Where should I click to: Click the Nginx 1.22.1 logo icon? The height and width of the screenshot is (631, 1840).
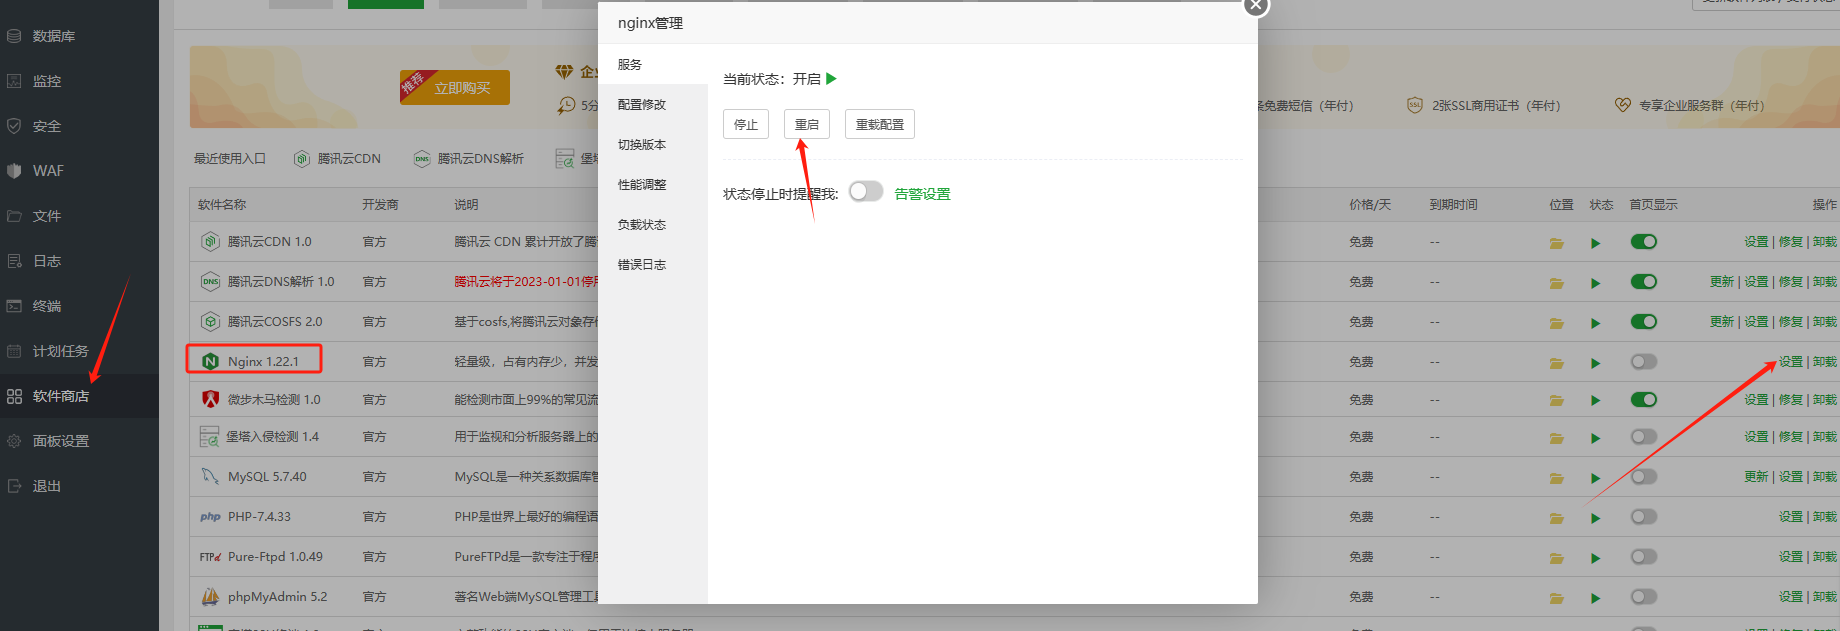point(210,361)
